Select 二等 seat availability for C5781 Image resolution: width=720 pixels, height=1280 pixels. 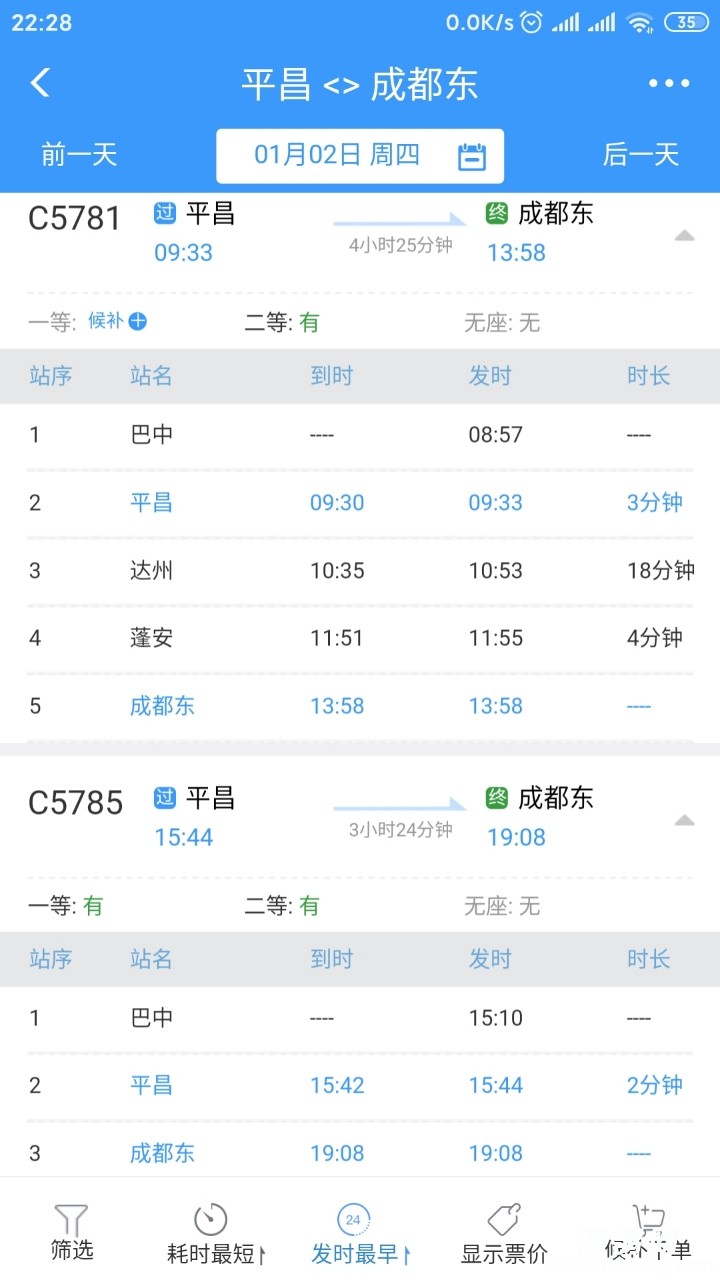(282, 322)
